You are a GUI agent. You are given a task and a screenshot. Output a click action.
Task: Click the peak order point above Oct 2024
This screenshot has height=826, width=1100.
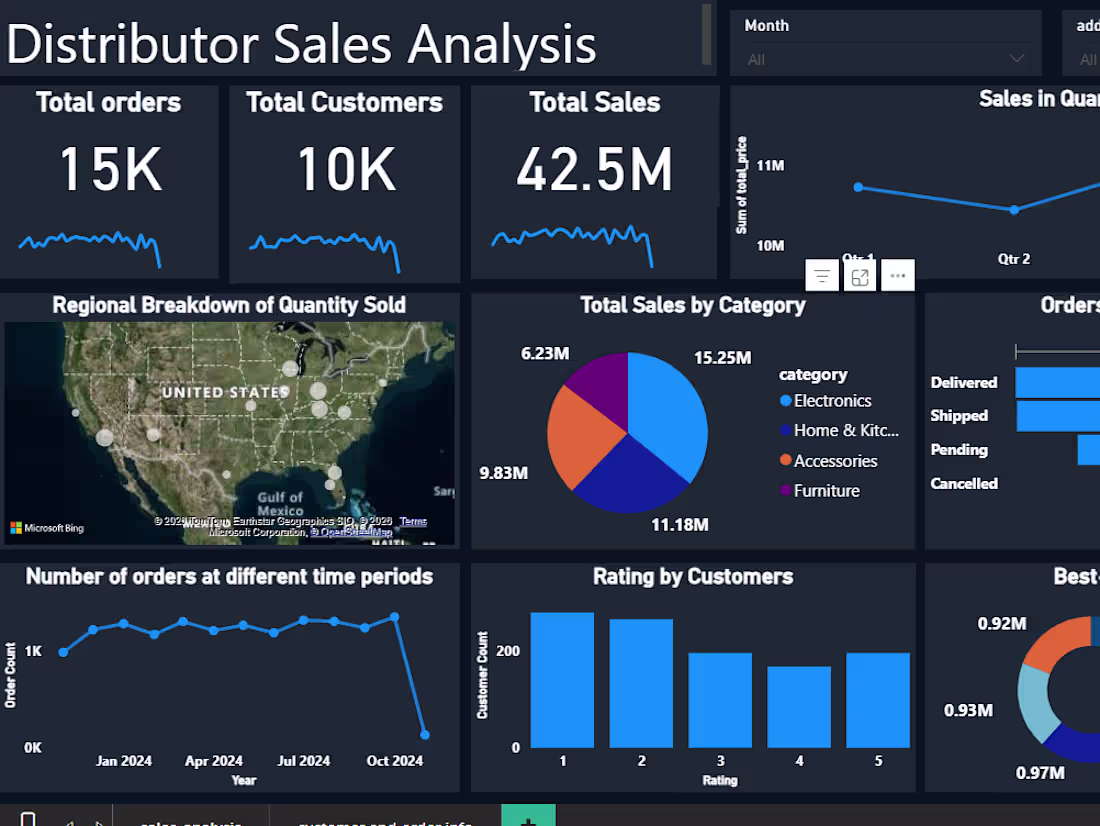[x=394, y=617]
